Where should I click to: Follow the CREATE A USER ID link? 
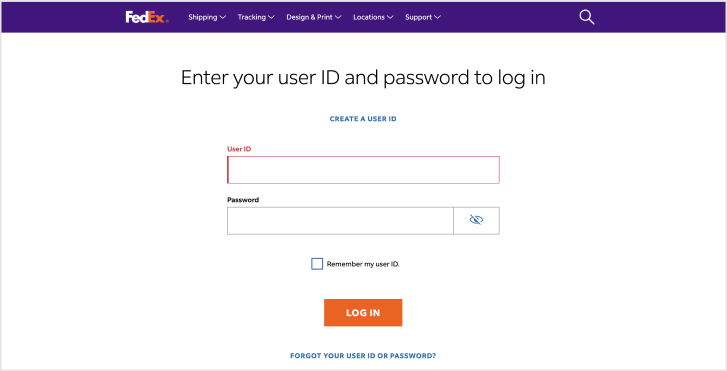click(x=363, y=119)
